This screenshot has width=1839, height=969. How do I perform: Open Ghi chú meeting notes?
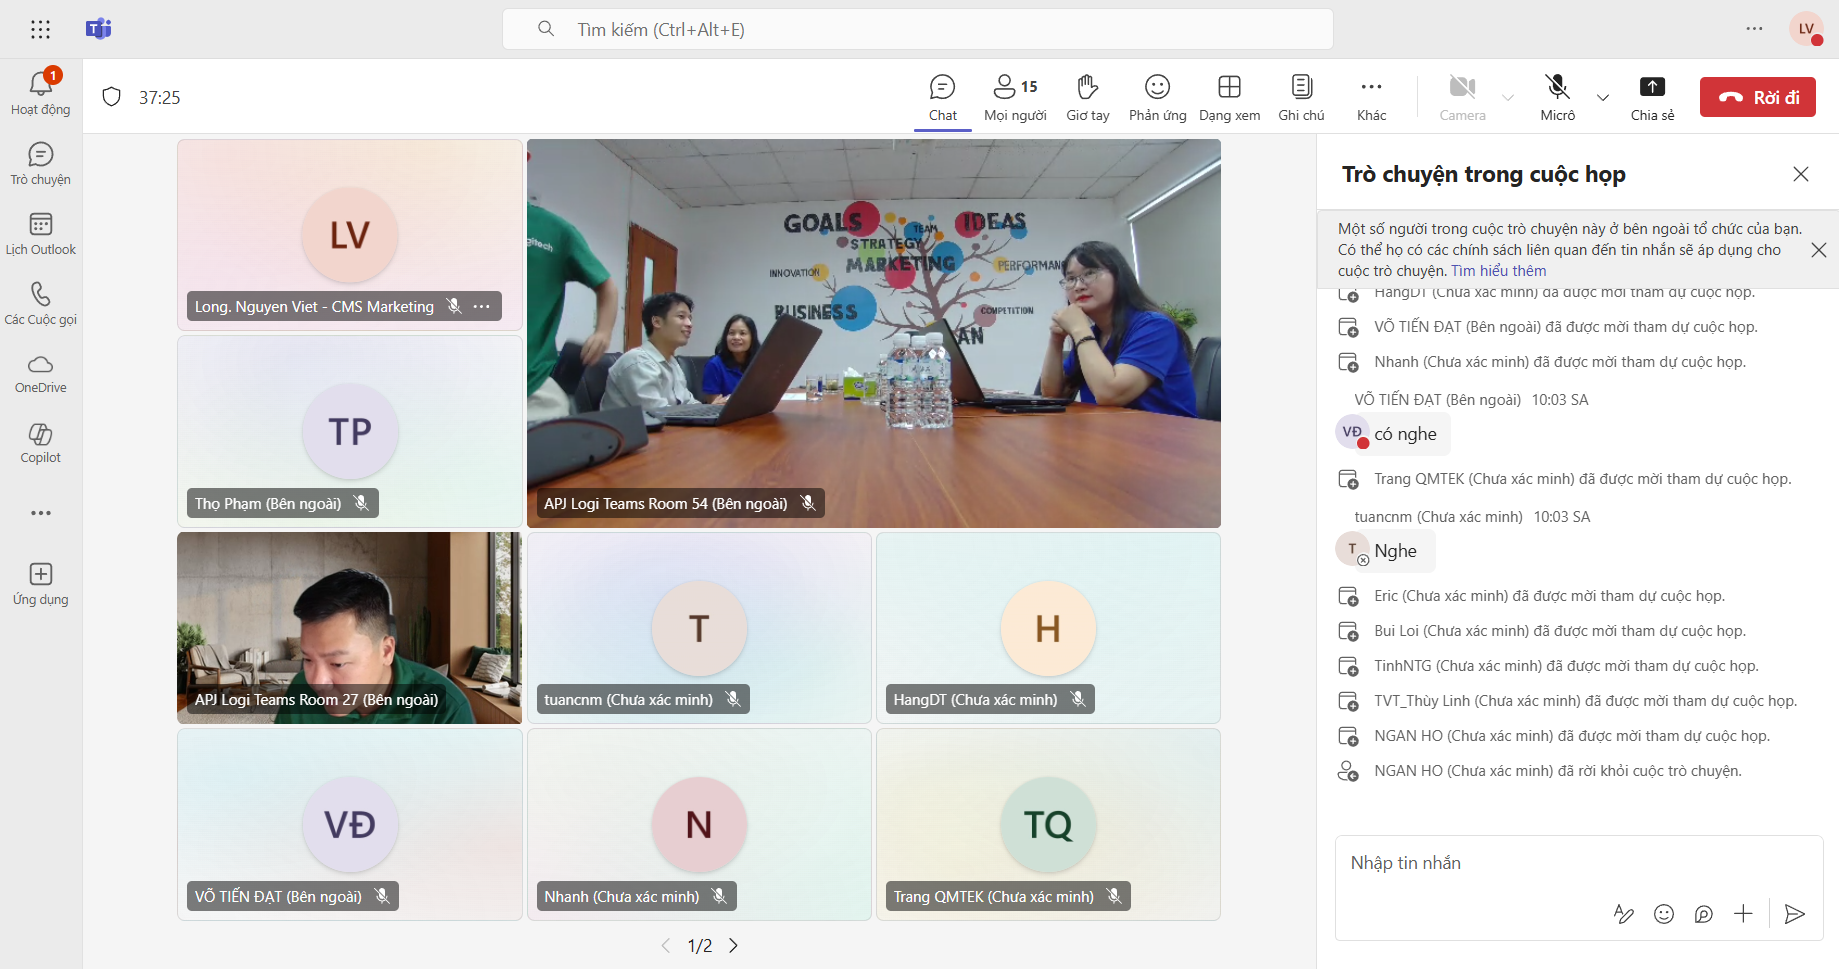point(1301,97)
